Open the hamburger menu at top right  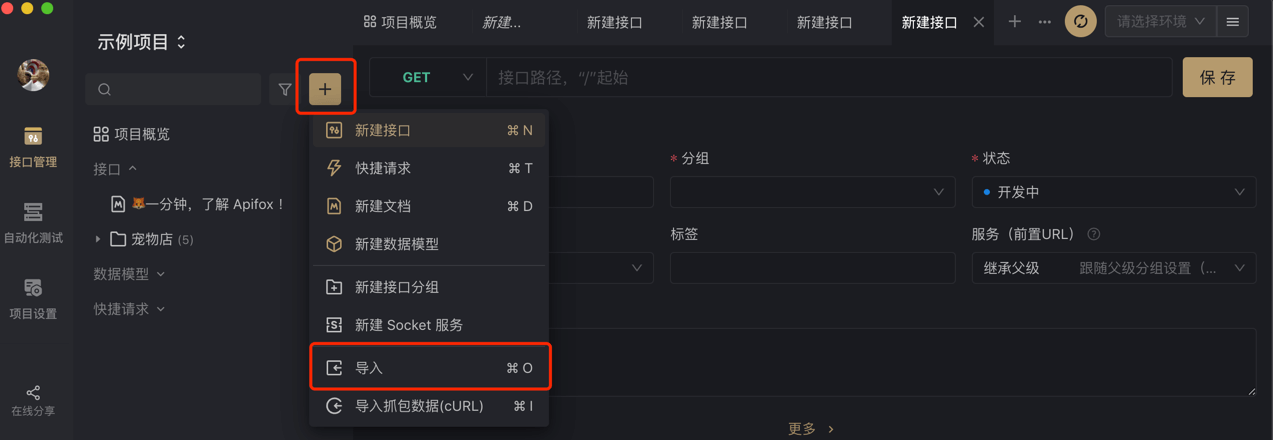tap(1233, 21)
